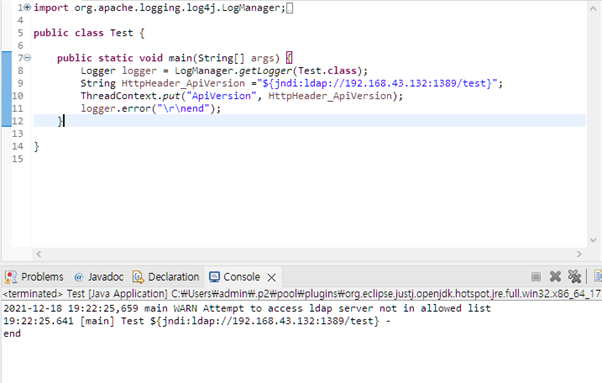602x383 pixels.
Task: Click the editor vertical scrollbar up arrow
Action: click(x=593, y=8)
